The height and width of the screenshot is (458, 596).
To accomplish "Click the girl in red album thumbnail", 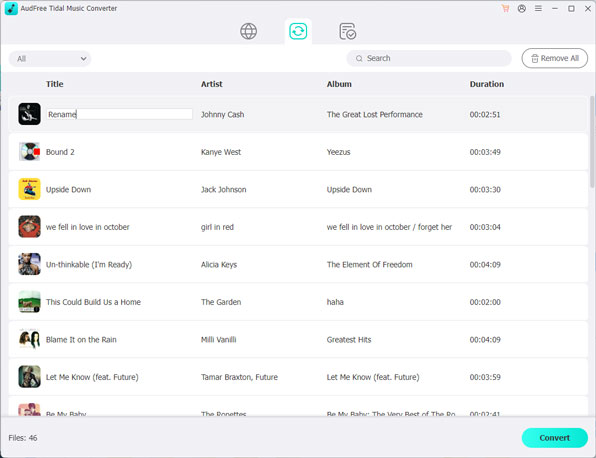I will coord(29,227).
